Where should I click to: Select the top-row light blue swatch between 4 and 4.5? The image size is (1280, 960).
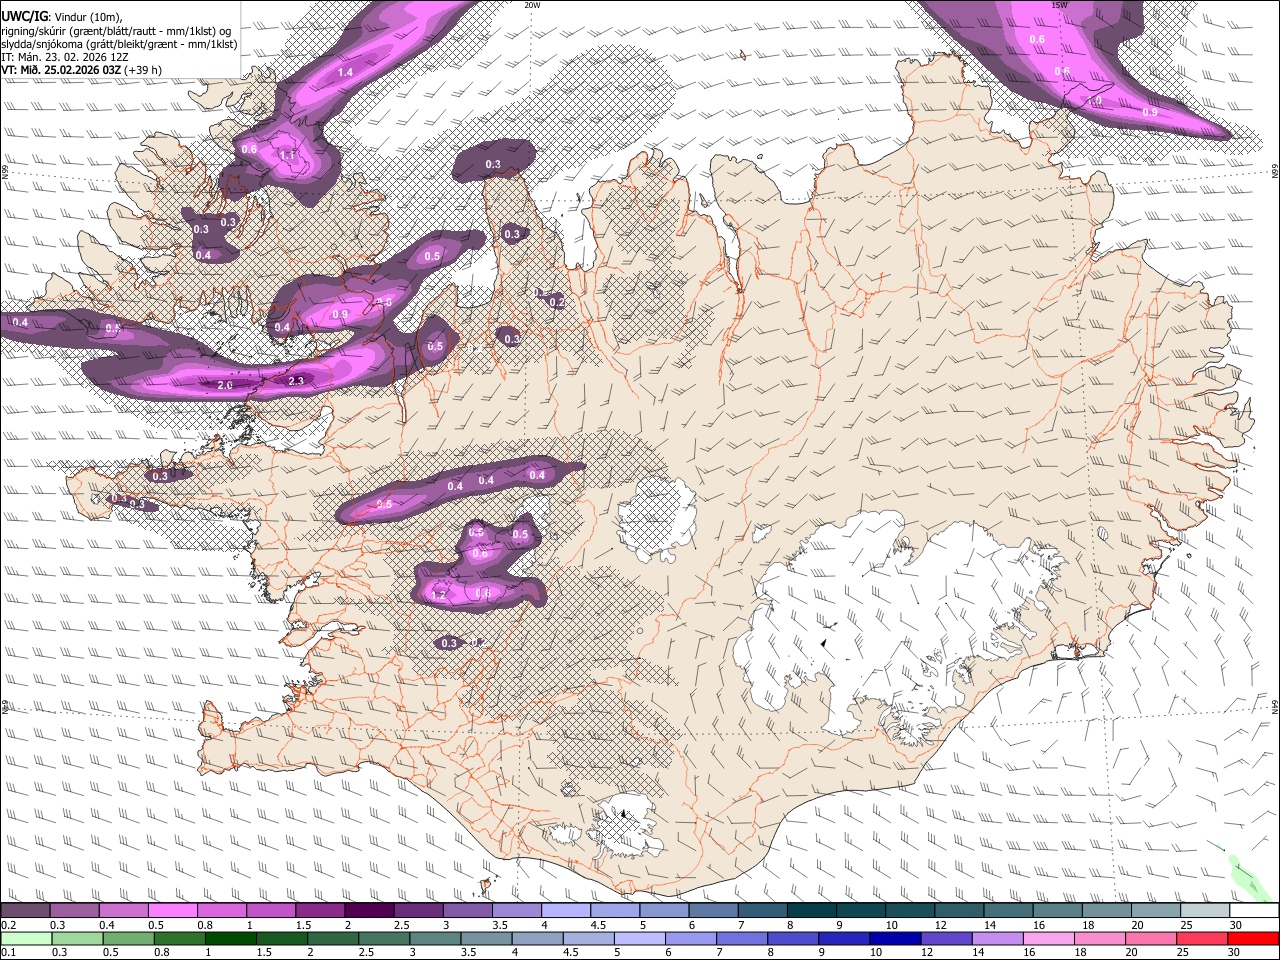(565, 911)
